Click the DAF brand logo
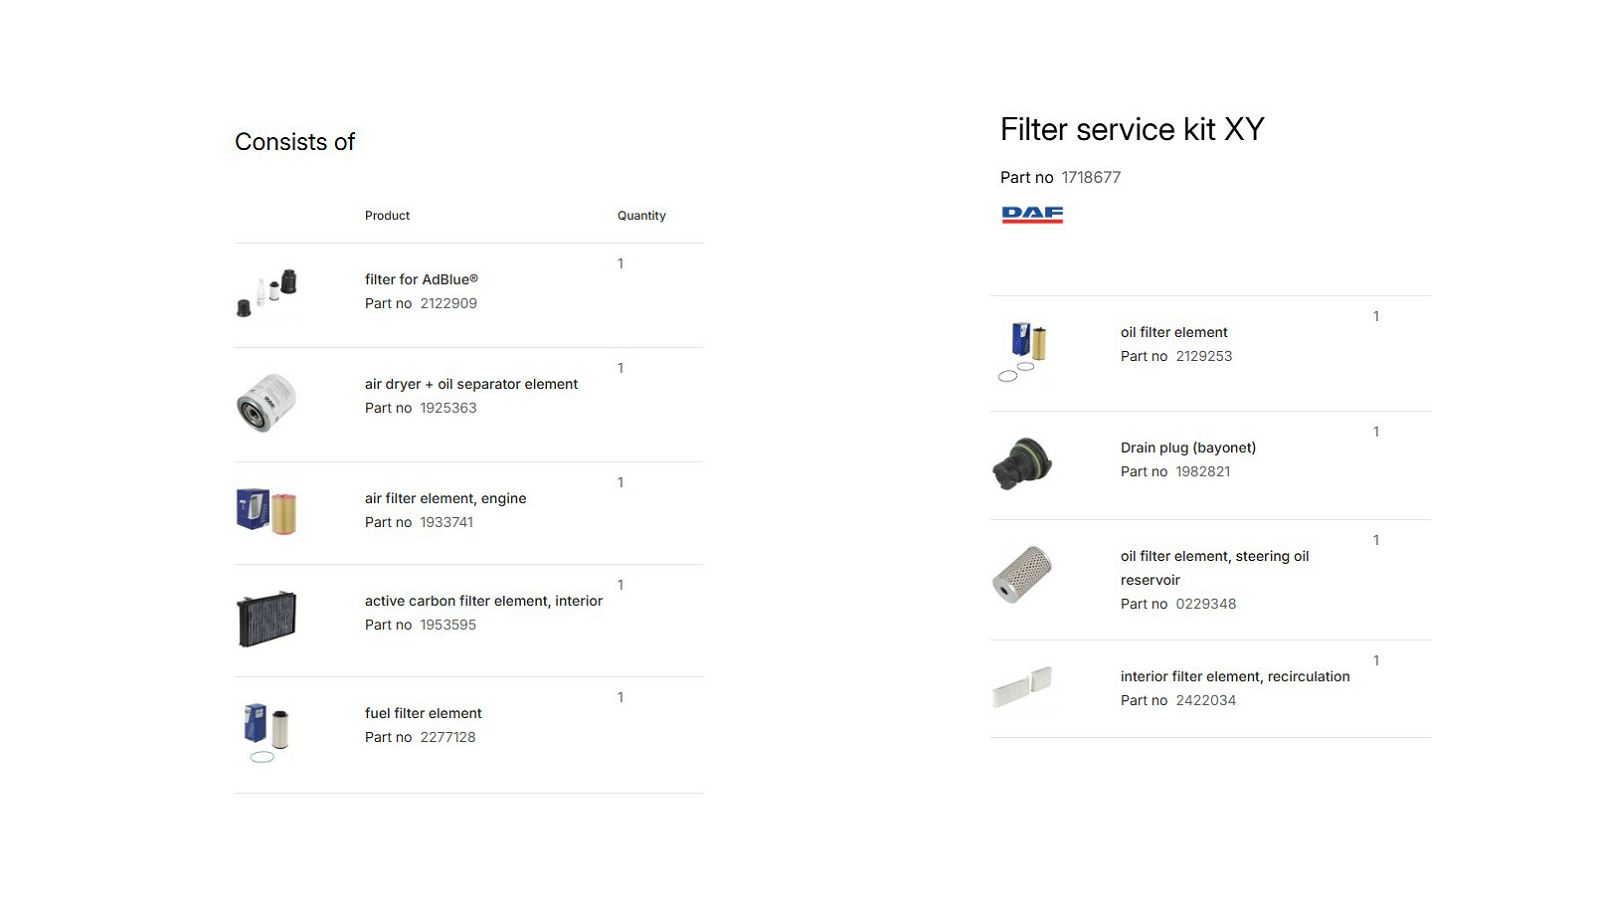The height and width of the screenshot is (900, 1600). pos(1032,215)
